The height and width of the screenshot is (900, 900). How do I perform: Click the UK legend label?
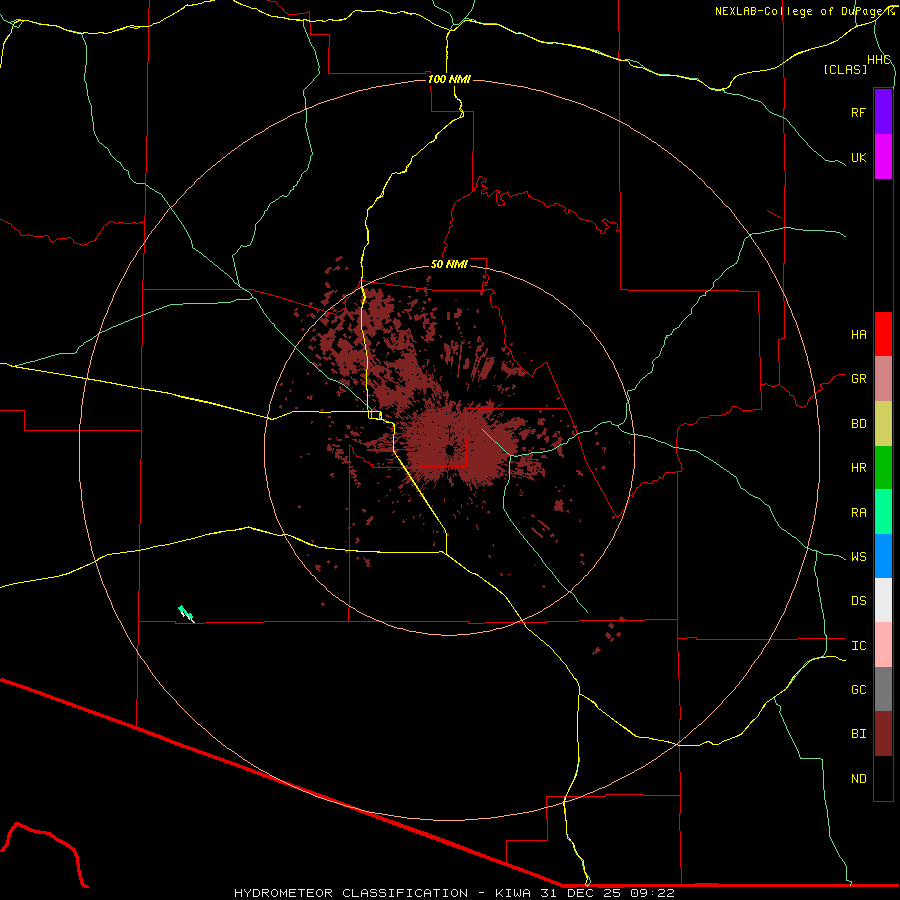click(858, 157)
